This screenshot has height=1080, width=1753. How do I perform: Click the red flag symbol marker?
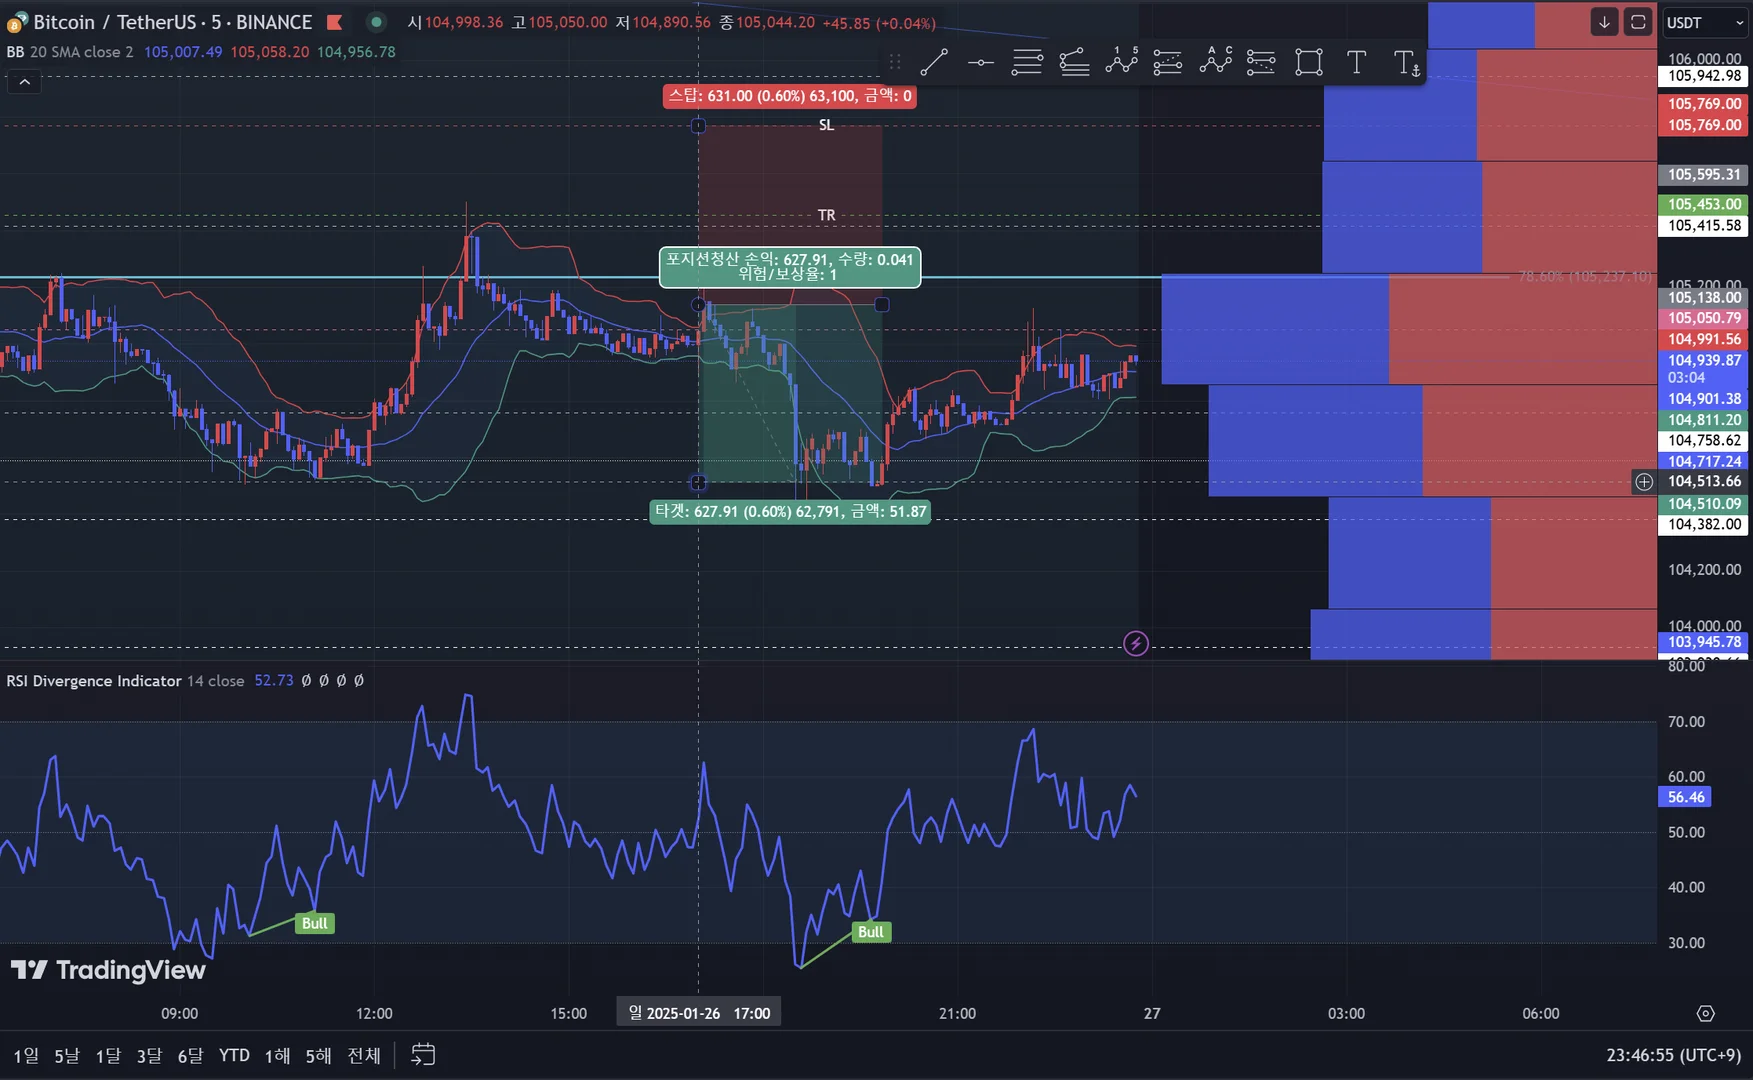pos(335,22)
